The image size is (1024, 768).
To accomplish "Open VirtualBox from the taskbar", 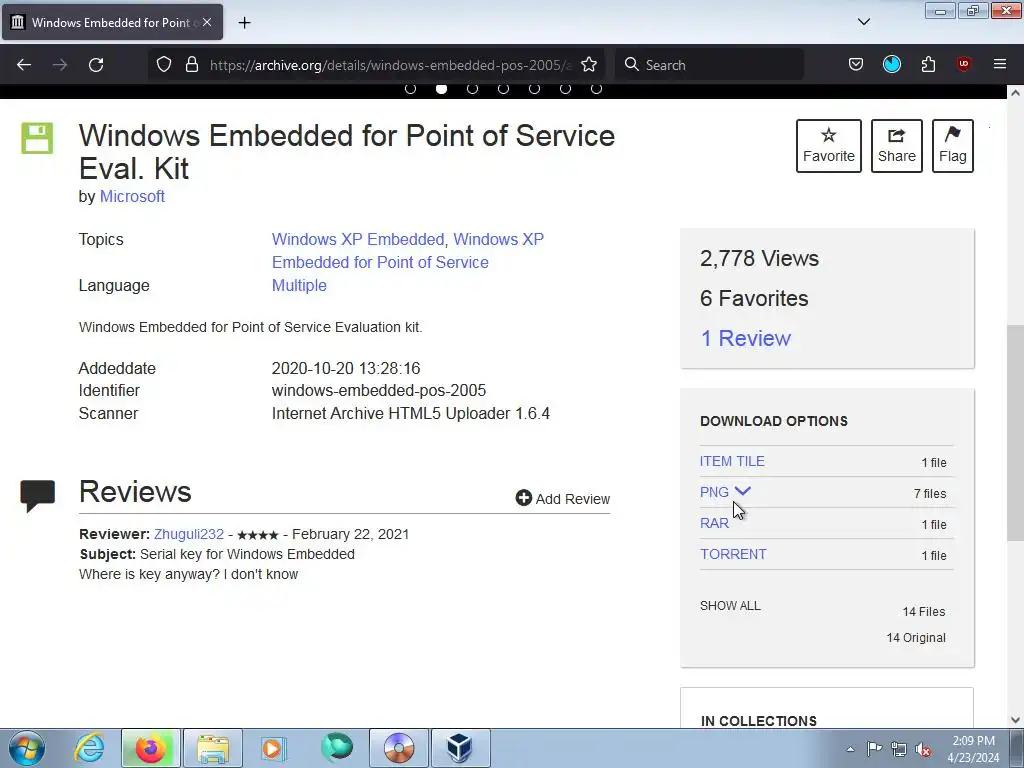I will [460, 748].
